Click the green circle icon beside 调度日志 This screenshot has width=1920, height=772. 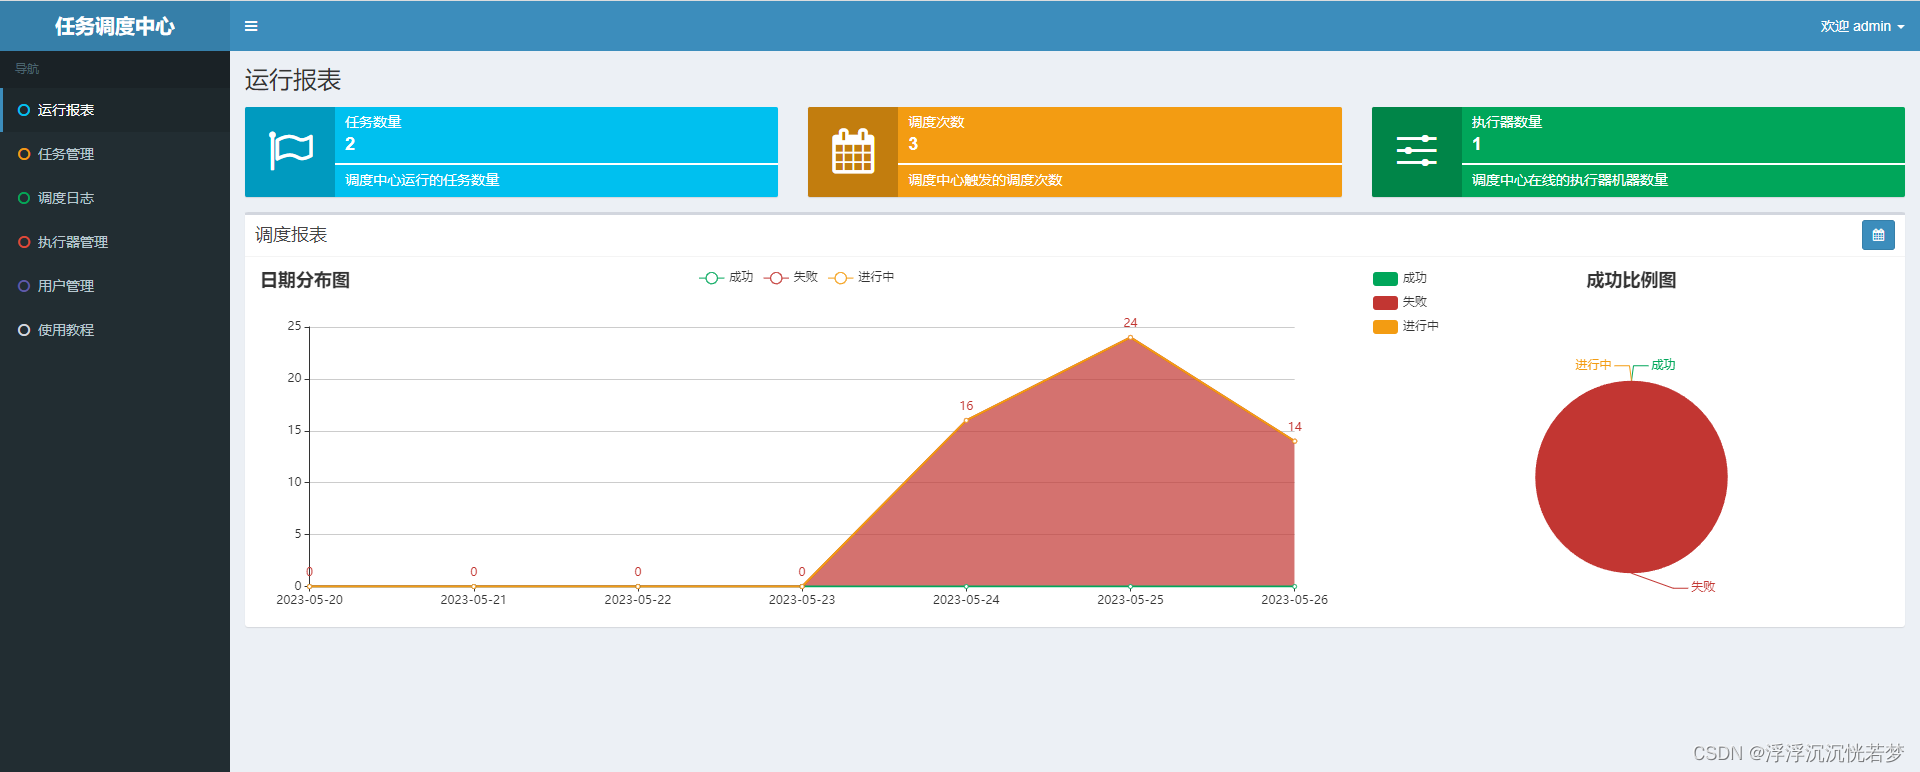tap(24, 198)
